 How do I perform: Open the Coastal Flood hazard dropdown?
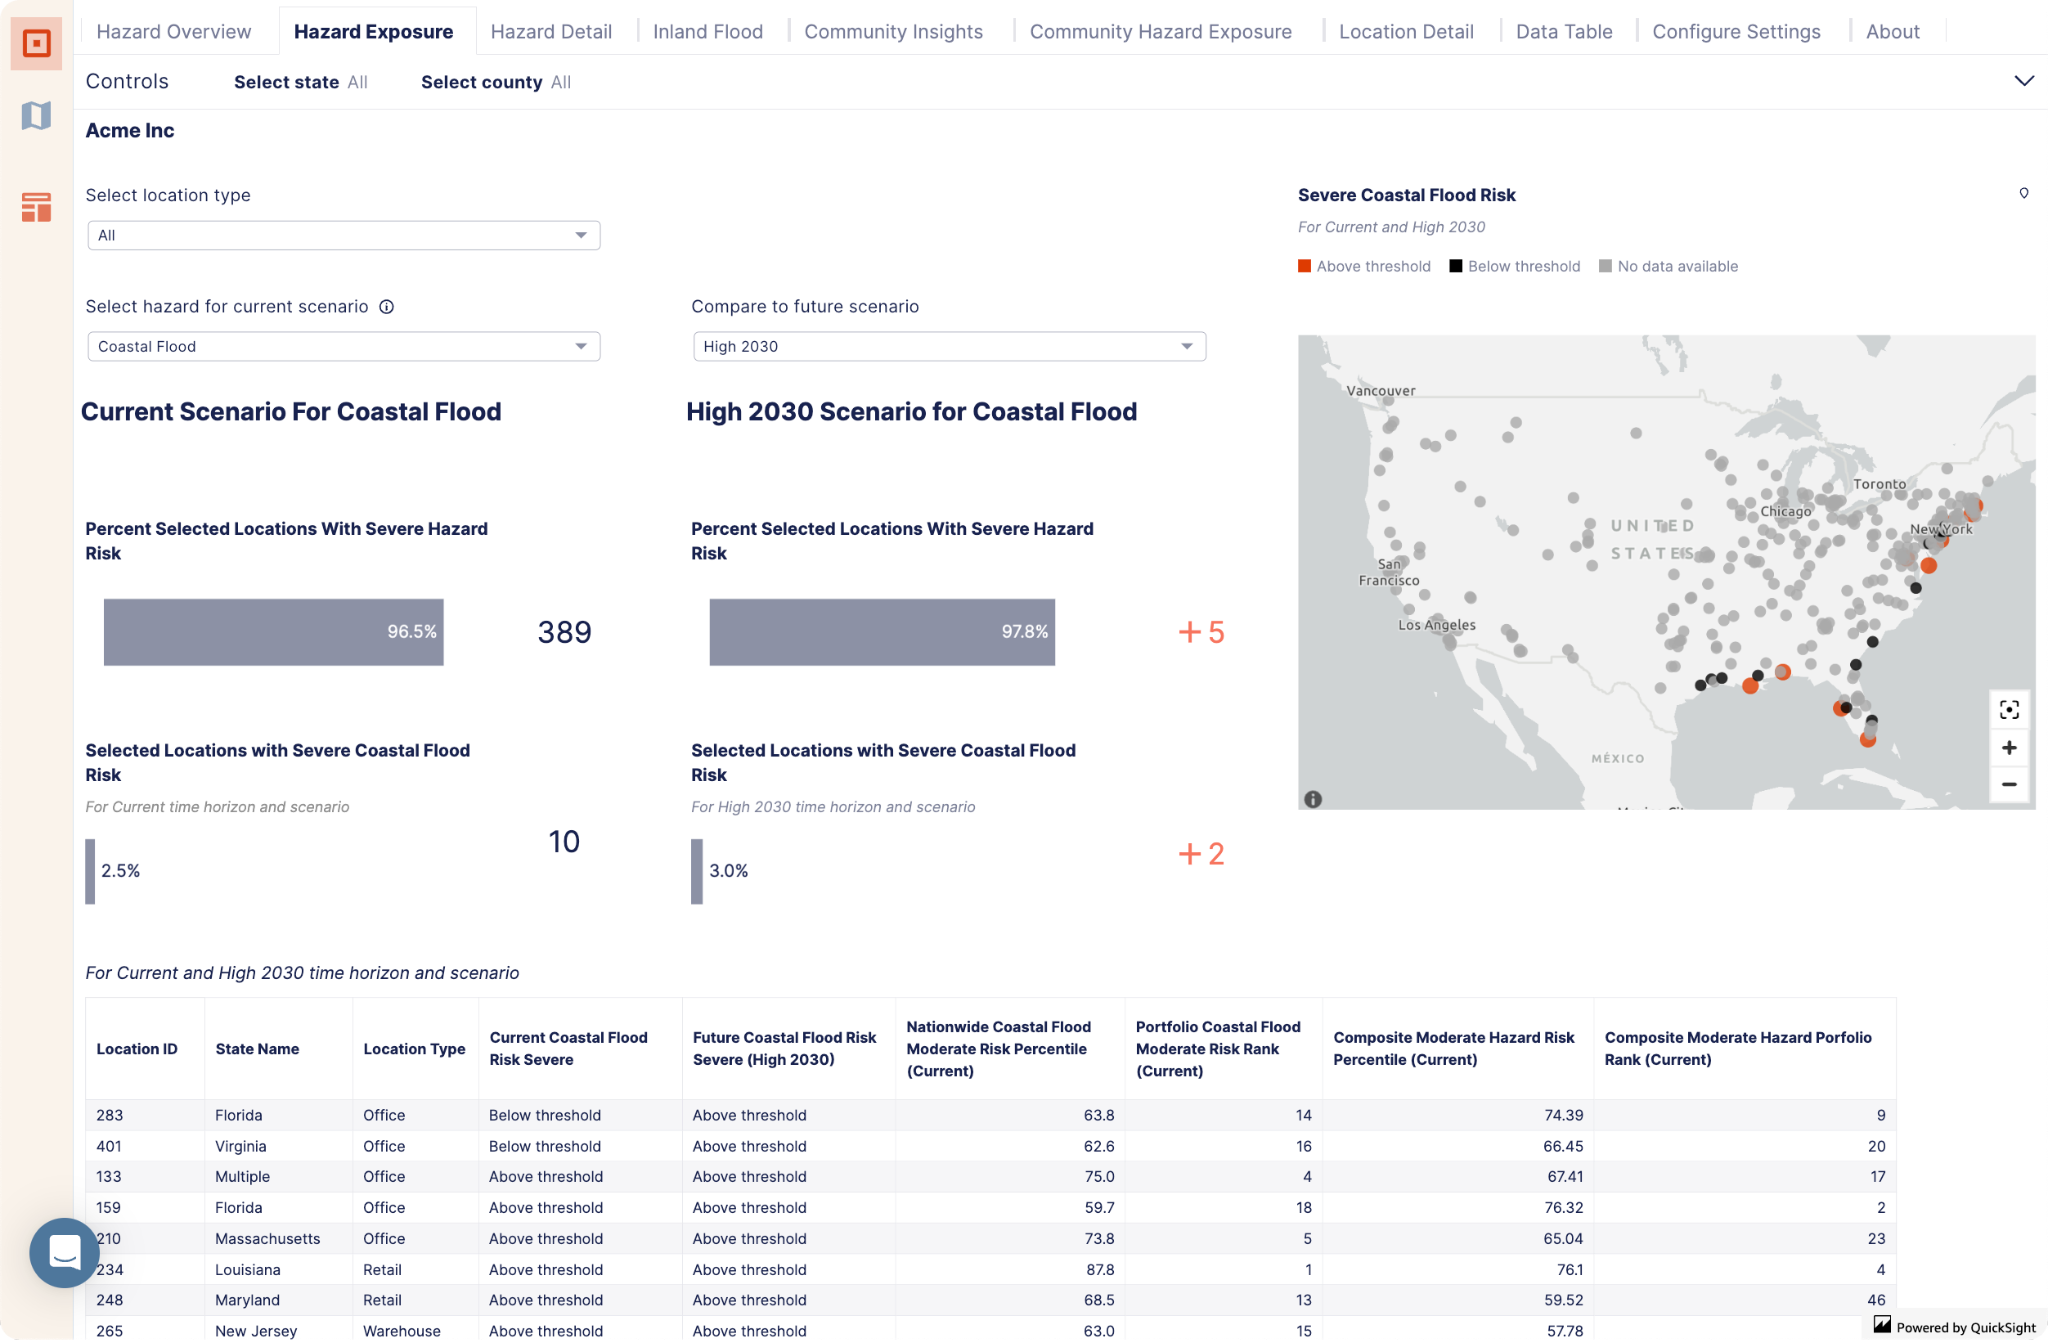(x=343, y=346)
